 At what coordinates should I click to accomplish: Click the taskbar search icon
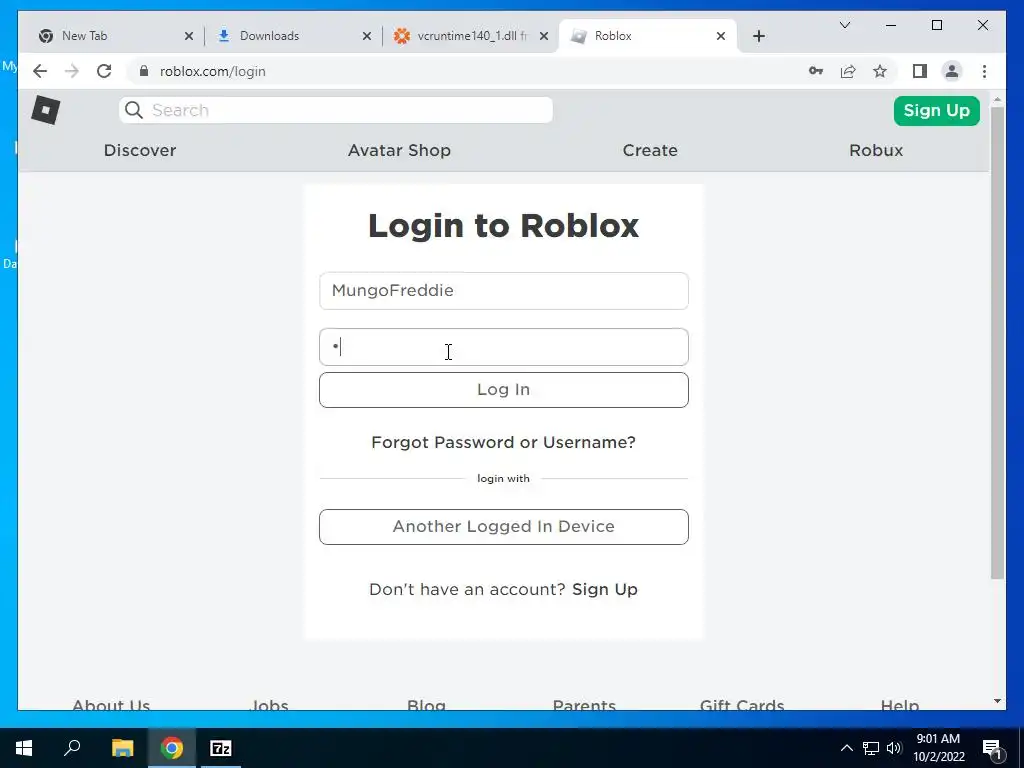pos(72,748)
